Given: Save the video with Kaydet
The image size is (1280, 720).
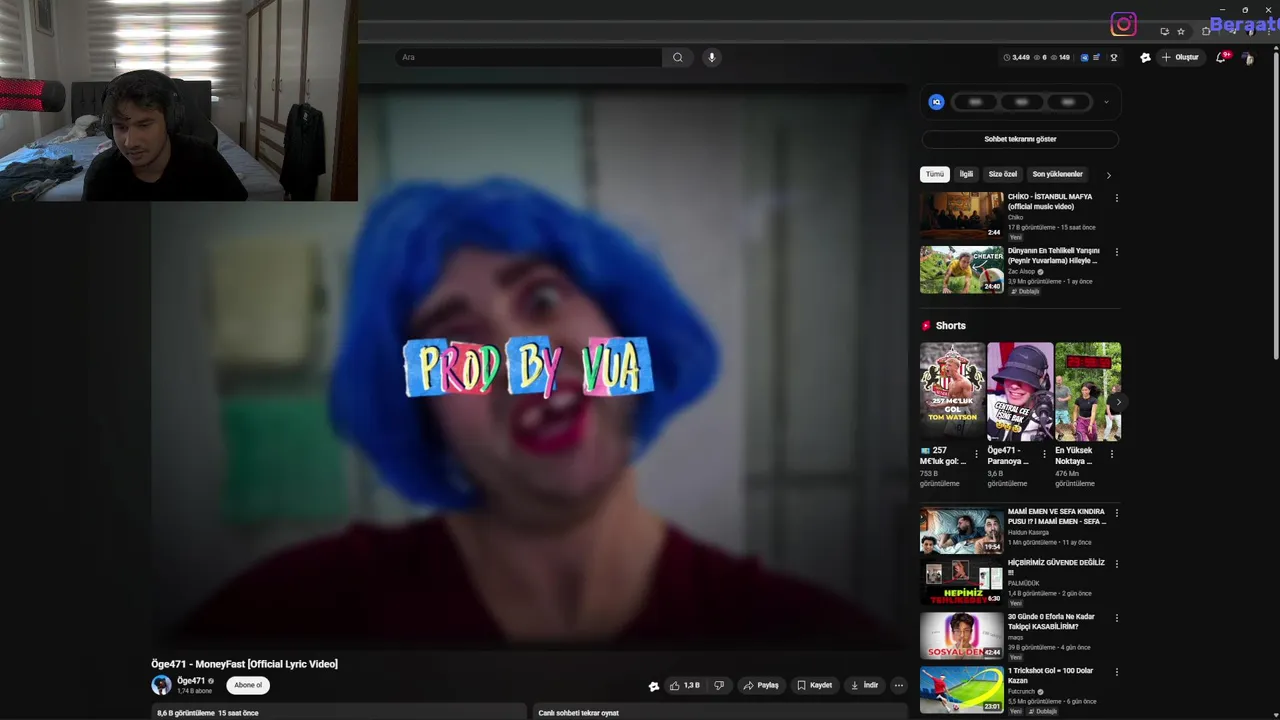Looking at the screenshot, I should pos(815,685).
